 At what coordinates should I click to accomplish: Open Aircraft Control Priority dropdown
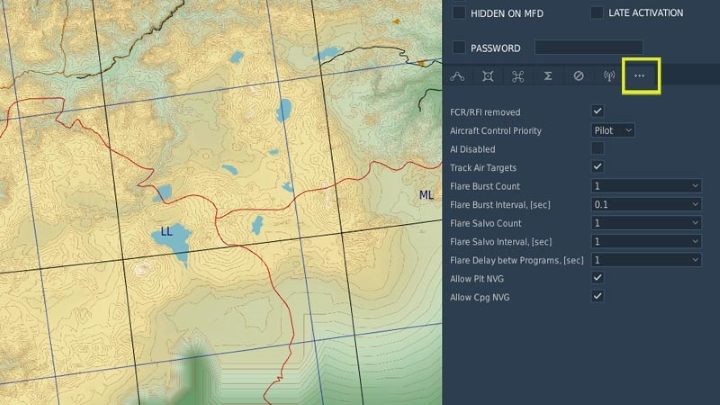[x=613, y=130]
